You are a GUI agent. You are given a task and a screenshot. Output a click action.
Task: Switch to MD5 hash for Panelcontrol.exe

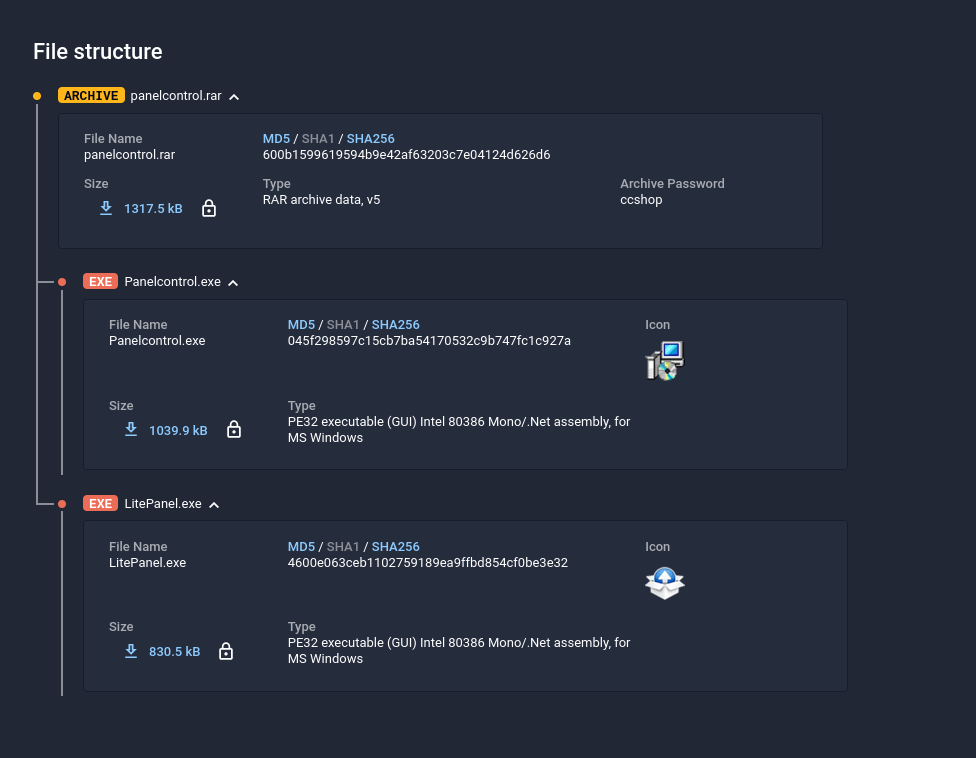pos(301,324)
